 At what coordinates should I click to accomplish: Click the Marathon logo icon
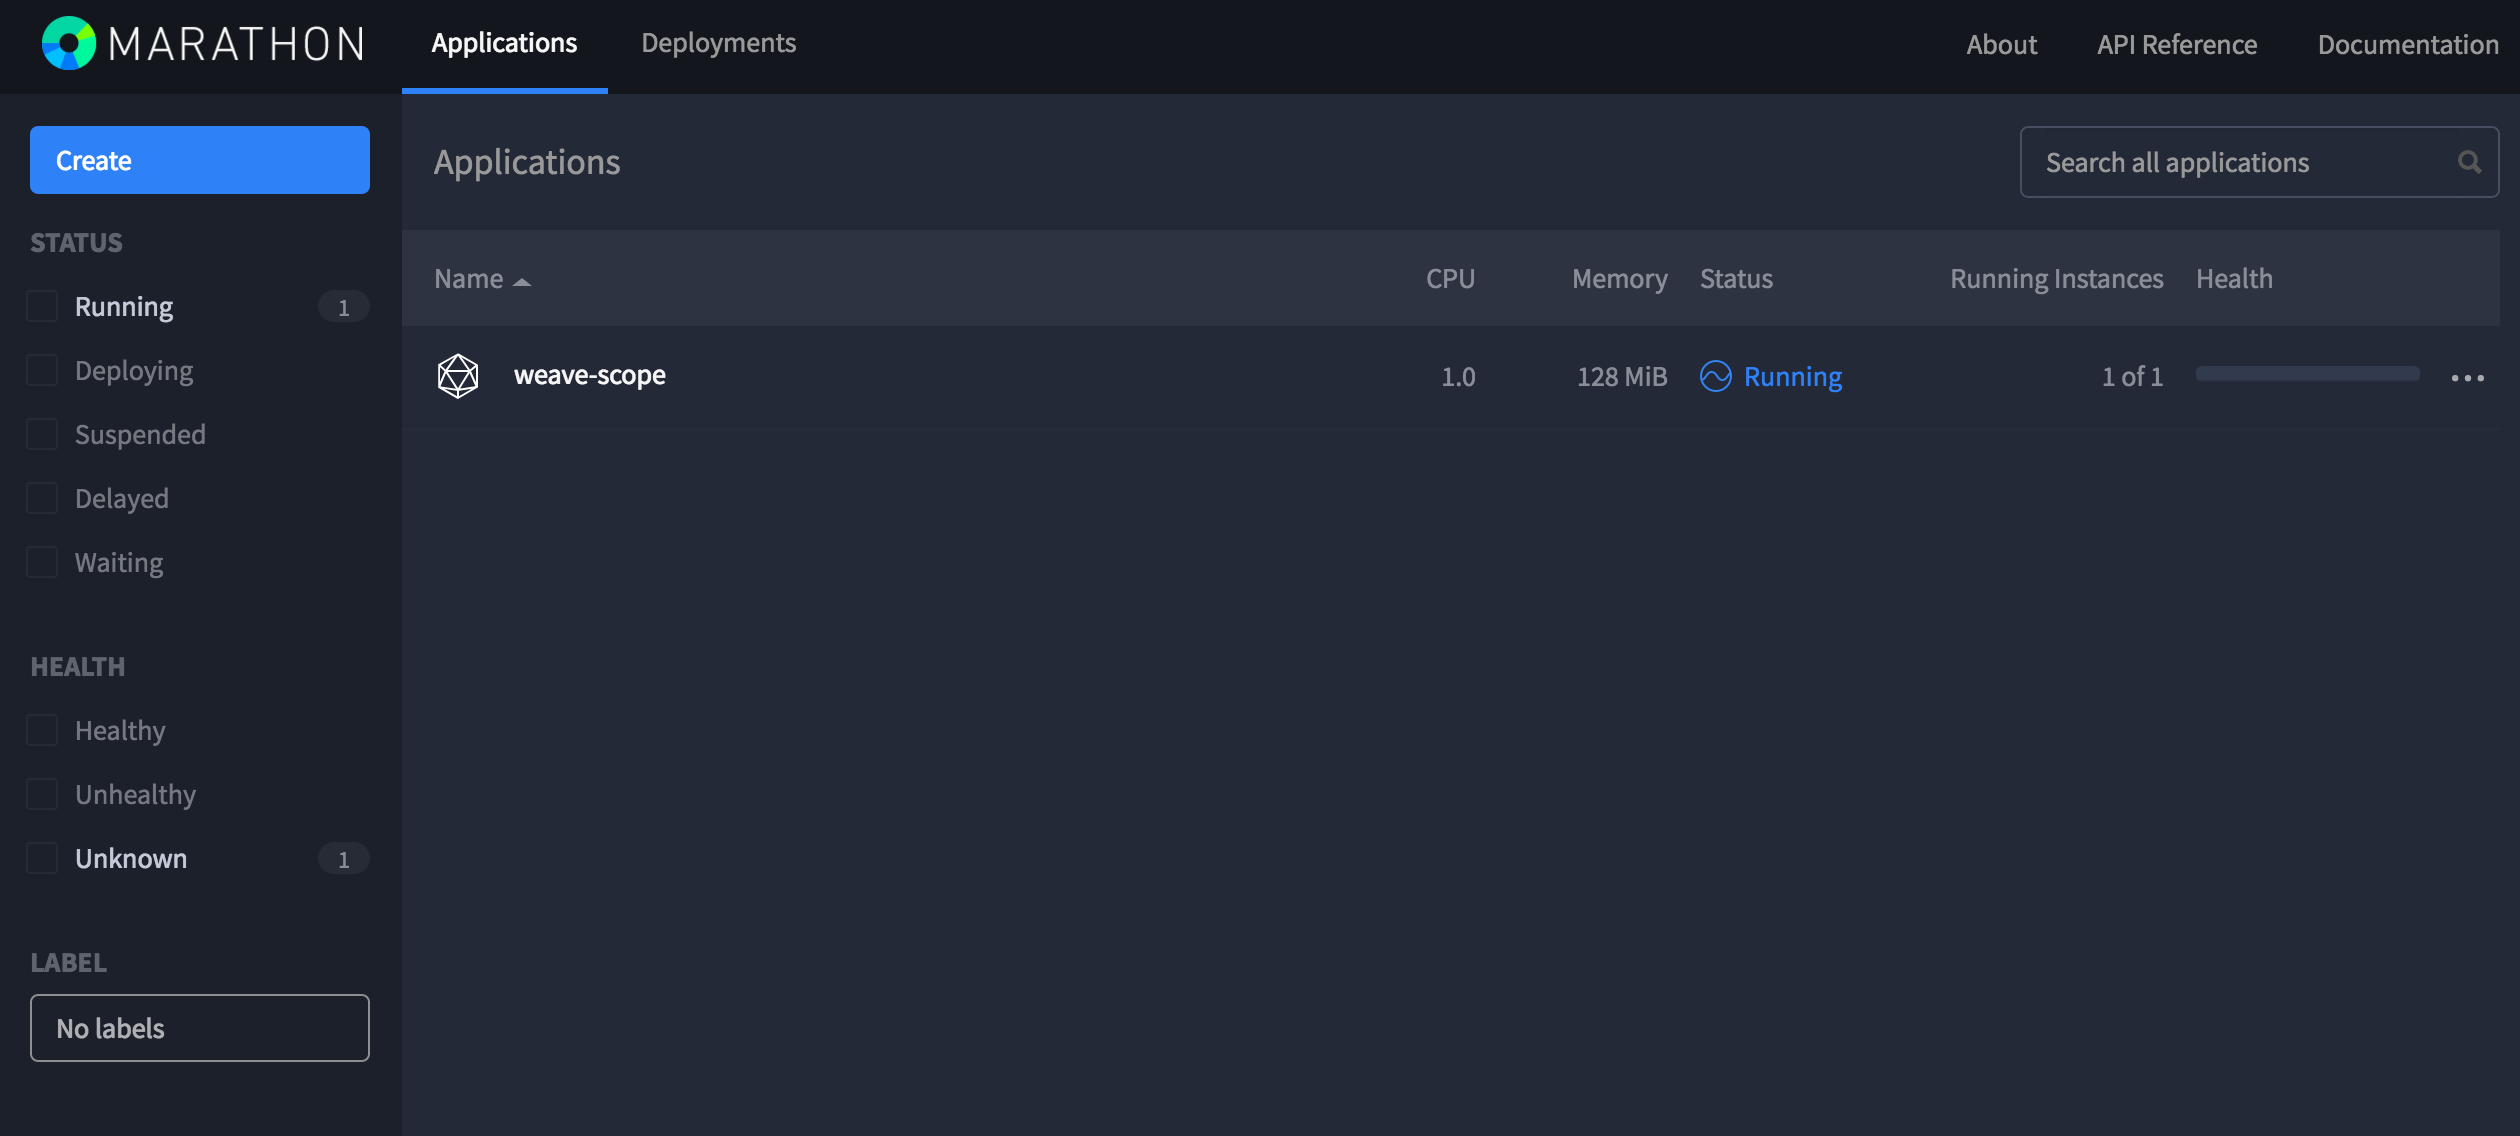[x=69, y=43]
